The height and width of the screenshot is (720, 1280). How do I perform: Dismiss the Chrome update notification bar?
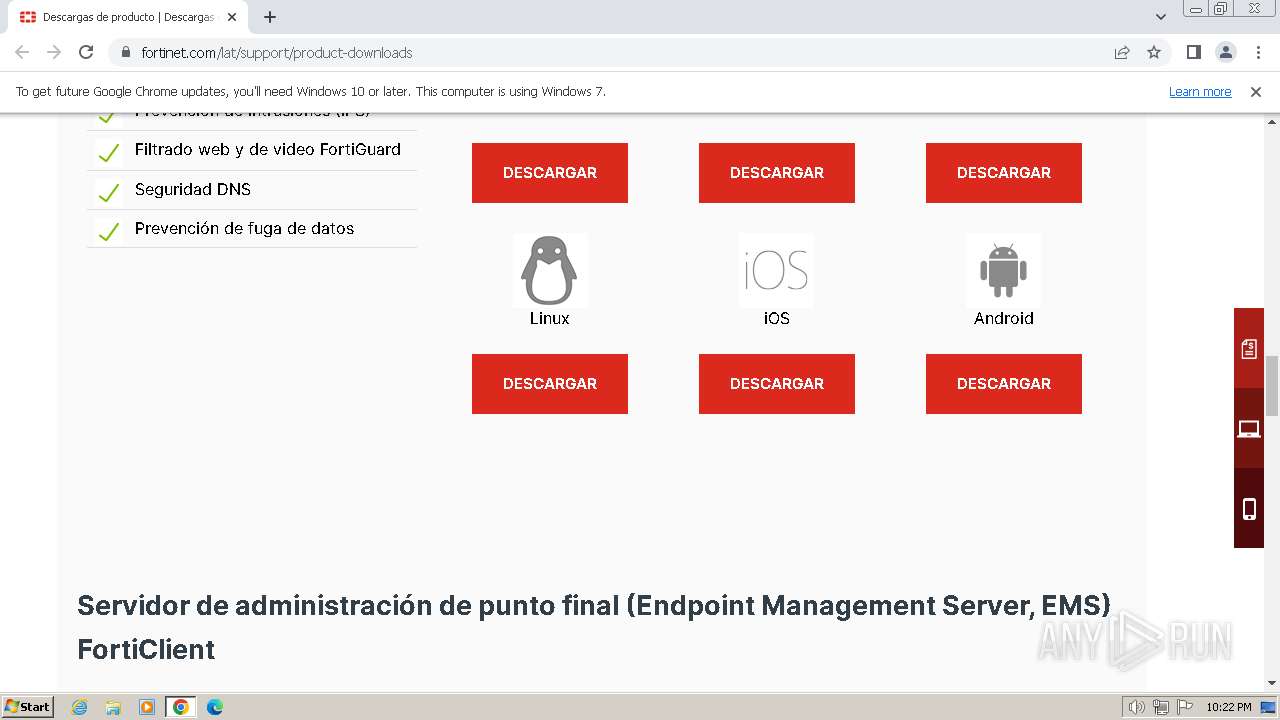[x=1256, y=91]
